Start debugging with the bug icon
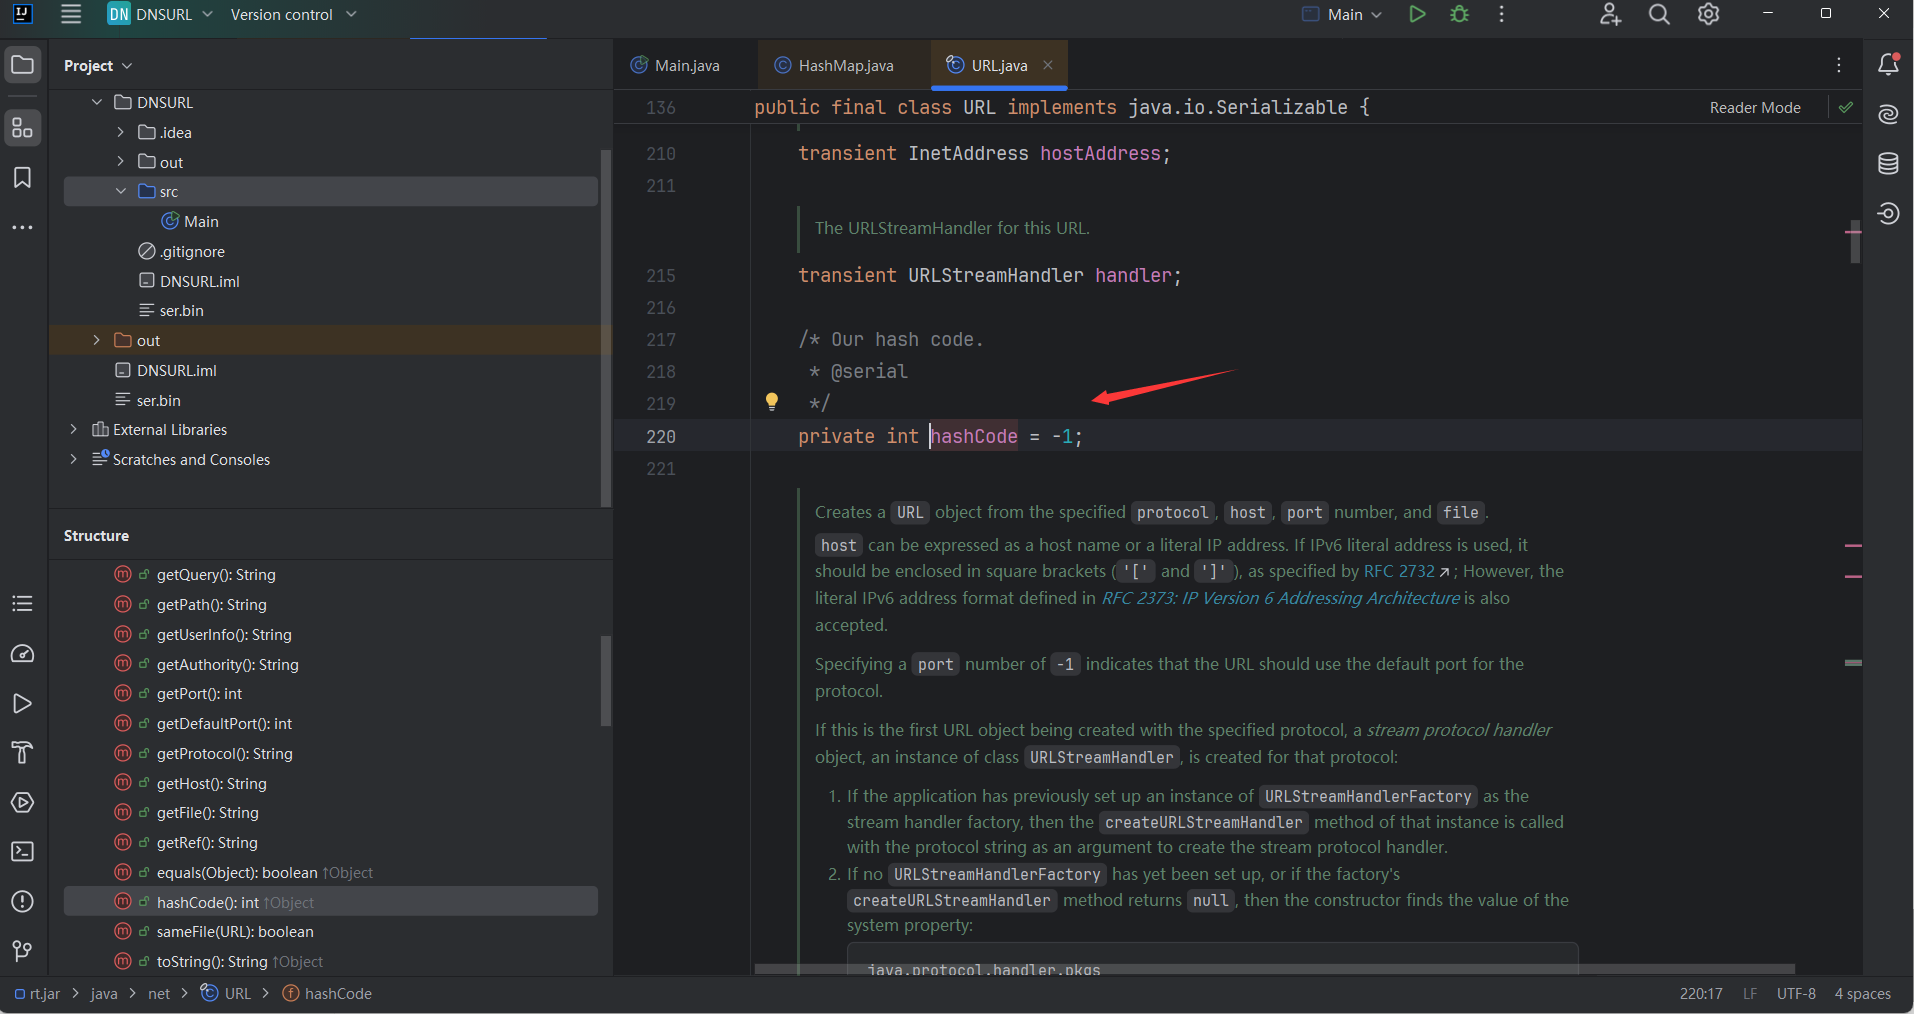 (x=1460, y=14)
